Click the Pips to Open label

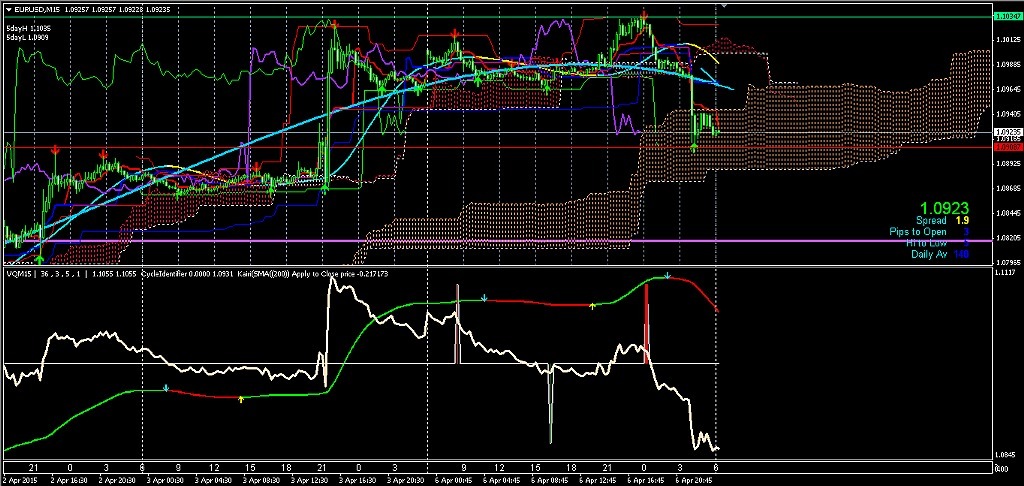coord(918,232)
